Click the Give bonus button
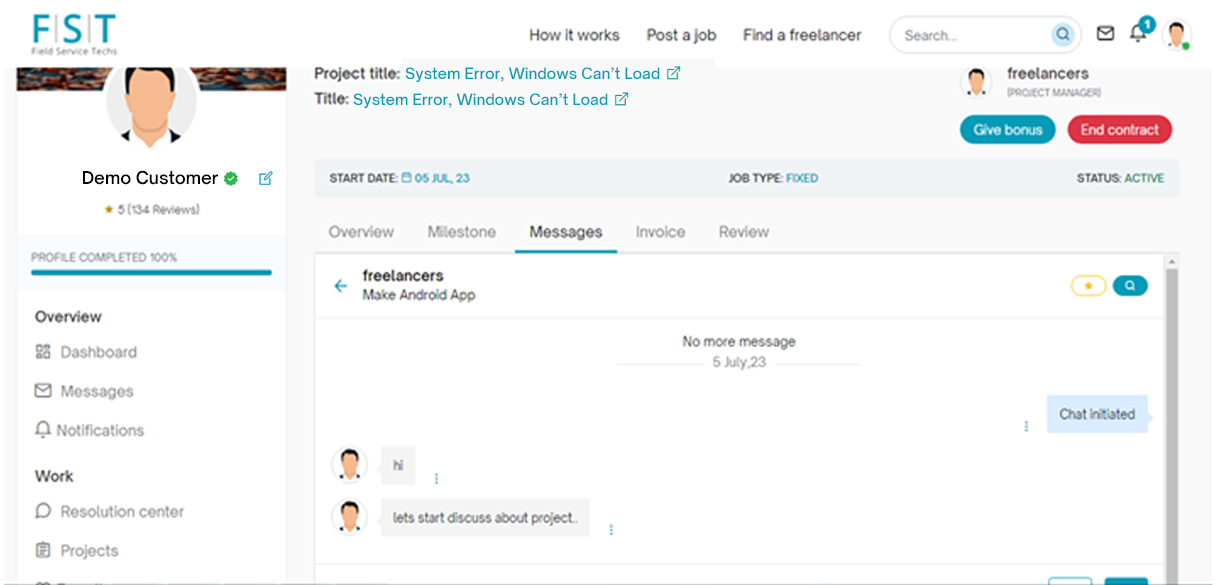Viewport: 1216px width, 585px height. 1007,130
